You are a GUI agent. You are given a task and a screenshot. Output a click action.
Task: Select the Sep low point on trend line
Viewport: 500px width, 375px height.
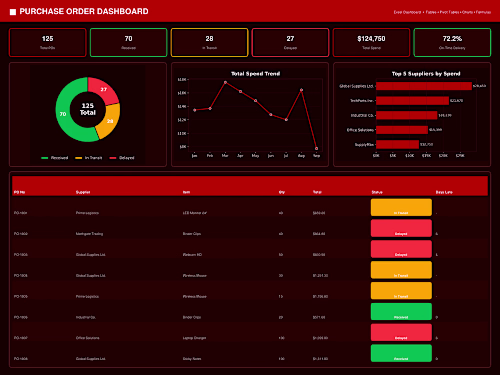[316, 148]
